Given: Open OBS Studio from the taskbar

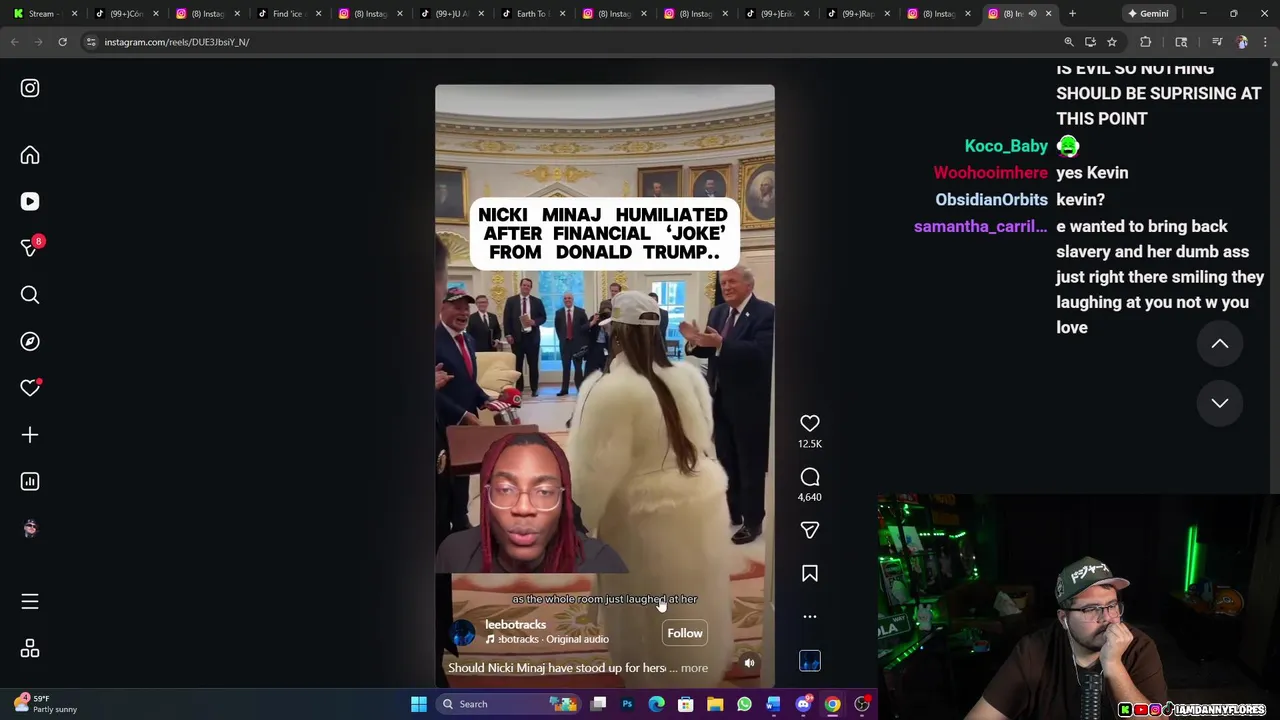Looking at the screenshot, I should click(861, 704).
